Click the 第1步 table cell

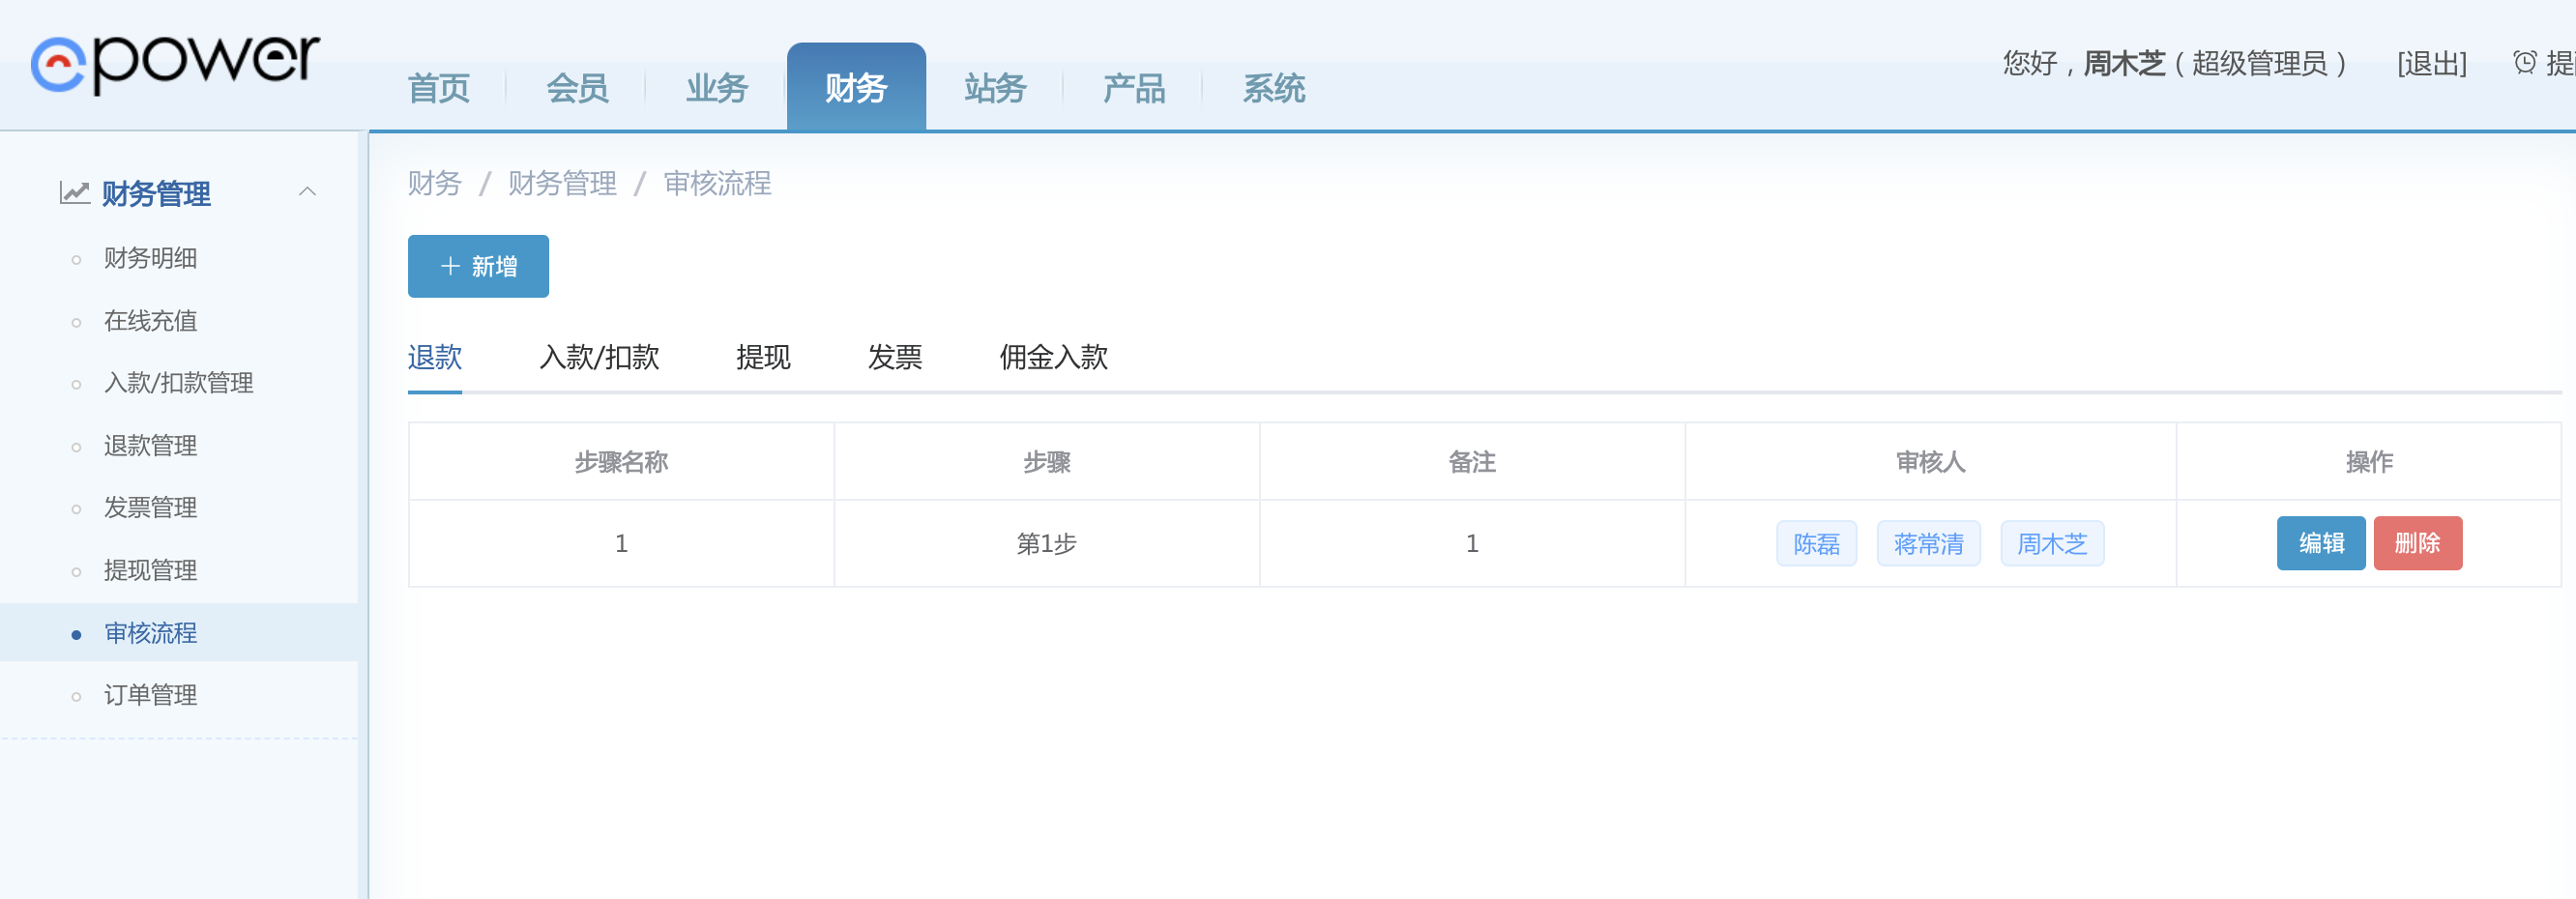pyautogui.click(x=1047, y=543)
